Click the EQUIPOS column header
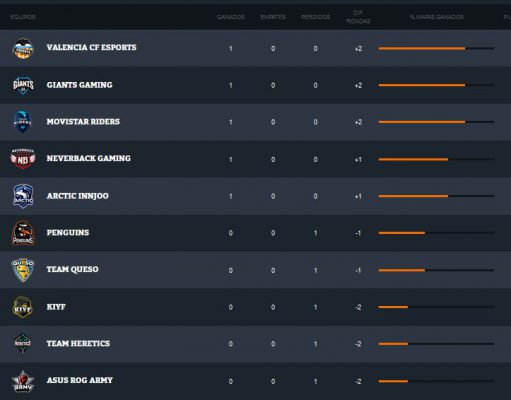Viewport: 511px width, 400px height. tap(23, 17)
